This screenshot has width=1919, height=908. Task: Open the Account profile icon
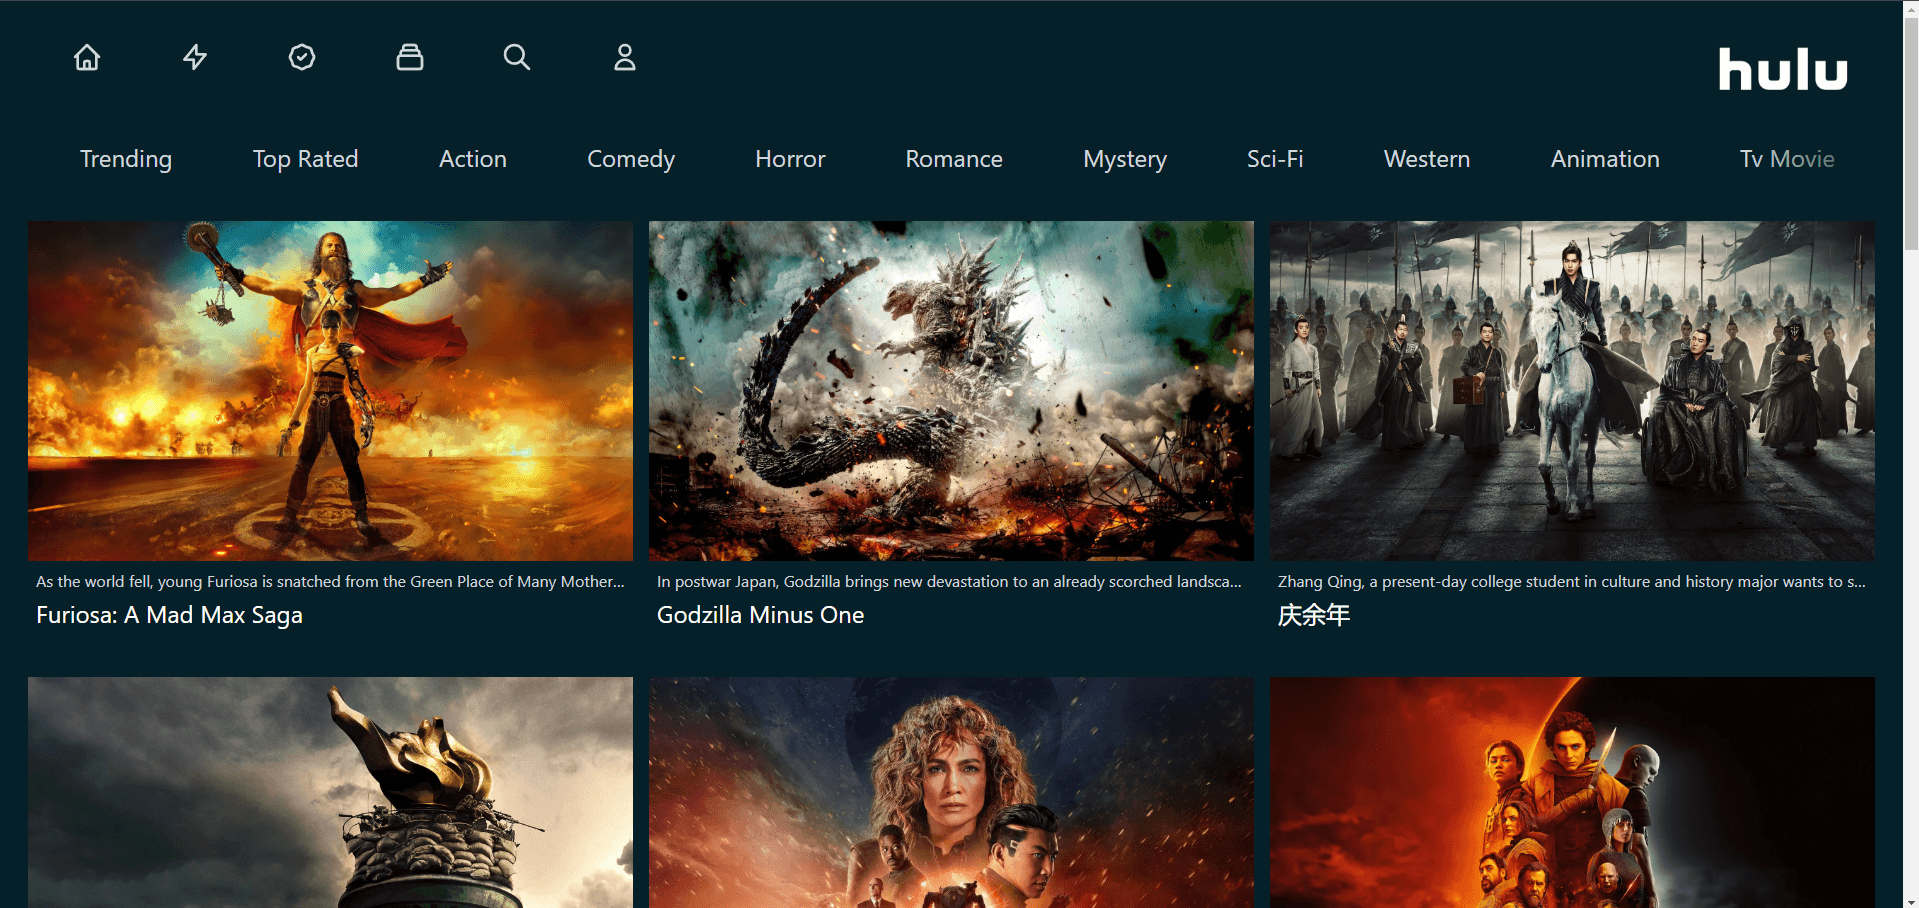point(625,58)
